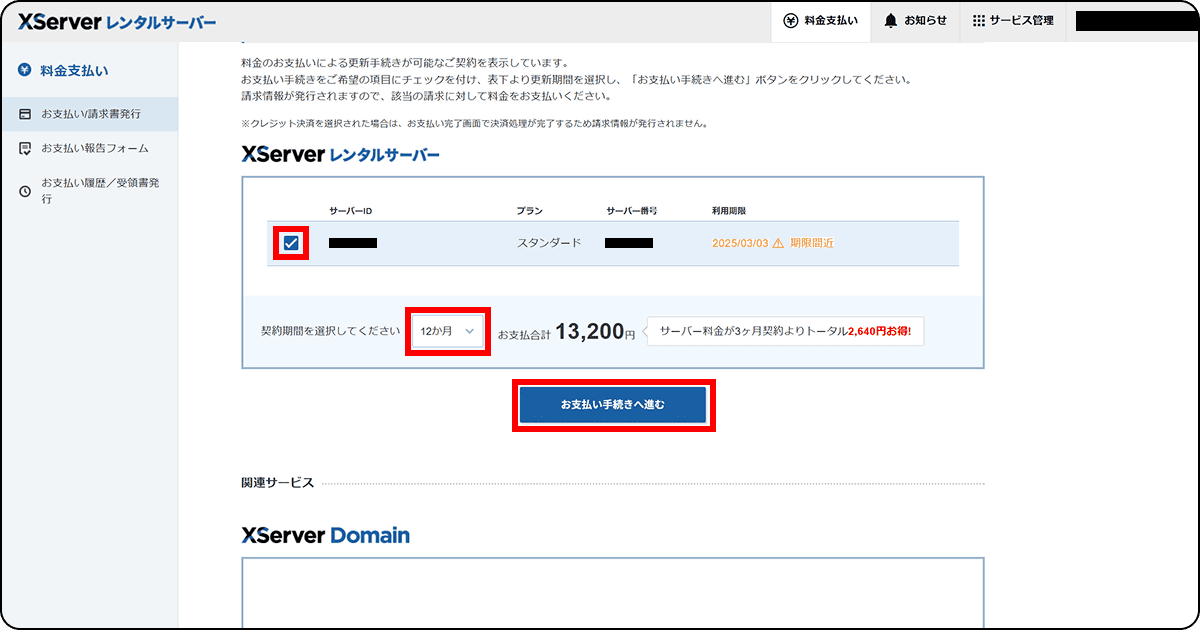This screenshot has height=630, width=1200.
Task: Click the 利用期限 column header
Action: (729, 211)
